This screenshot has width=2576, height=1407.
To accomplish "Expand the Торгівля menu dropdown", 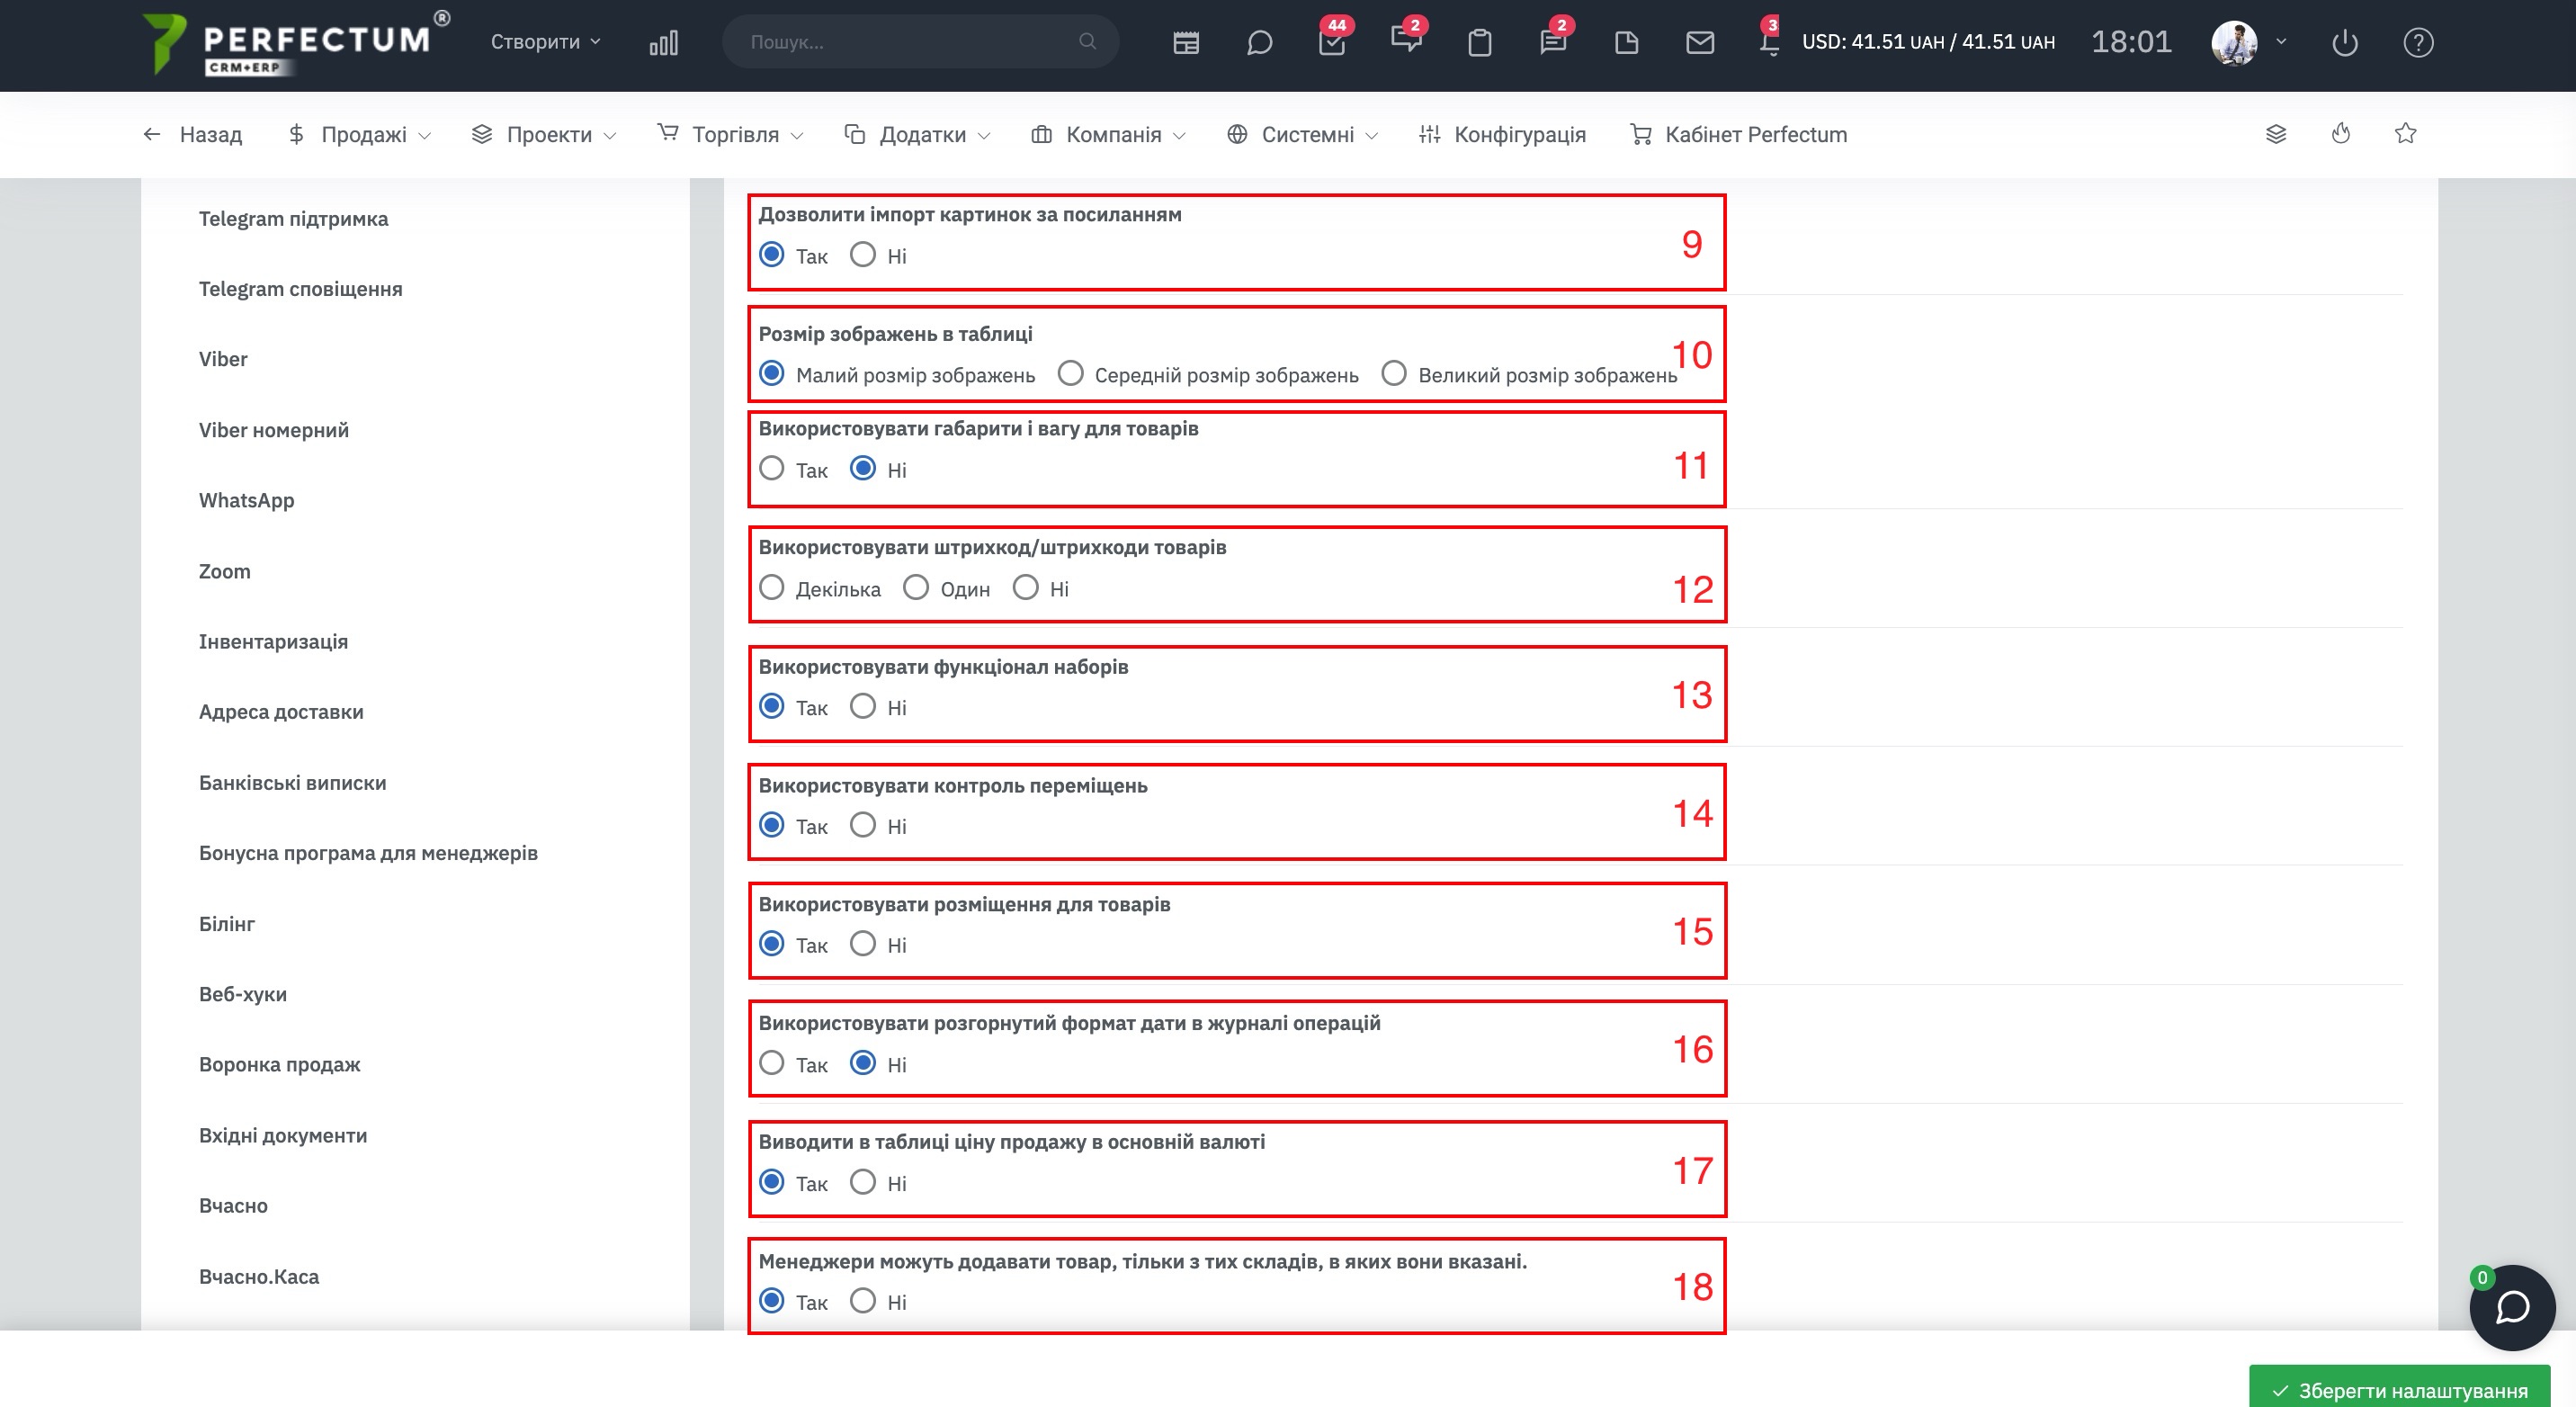I will click(731, 134).
